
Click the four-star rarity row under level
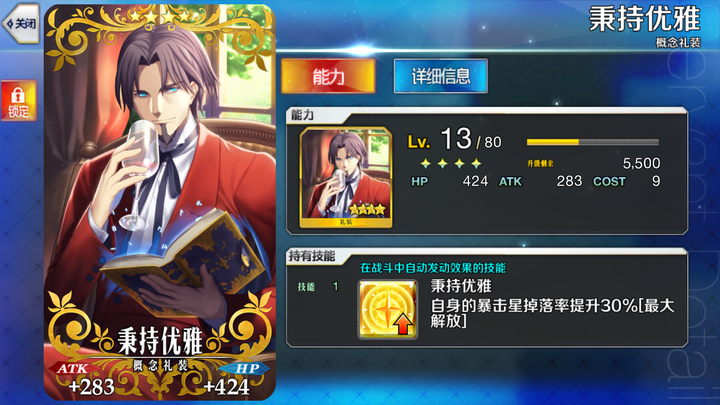point(450,163)
